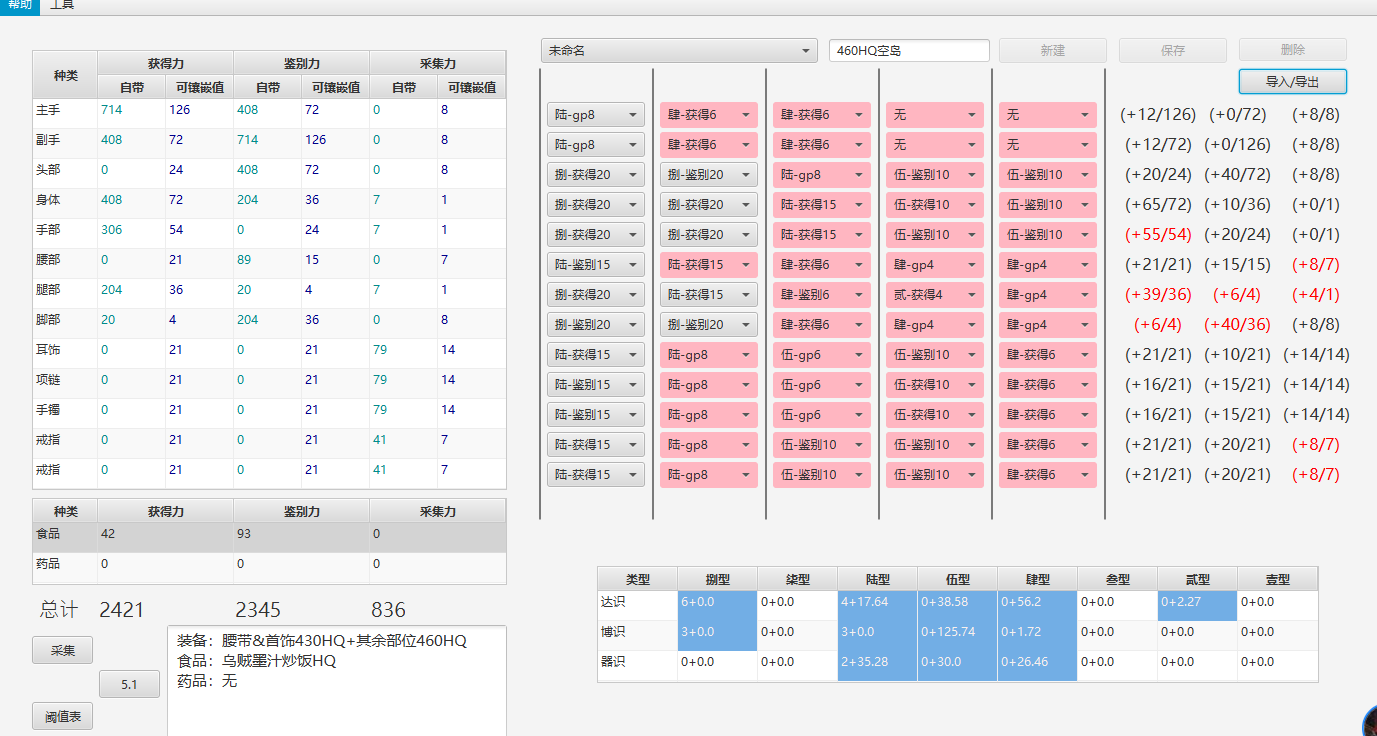Open 伍-鉴别10 dropdown in the (+10/21) row
The image size is (1377, 736).
click(x=934, y=355)
